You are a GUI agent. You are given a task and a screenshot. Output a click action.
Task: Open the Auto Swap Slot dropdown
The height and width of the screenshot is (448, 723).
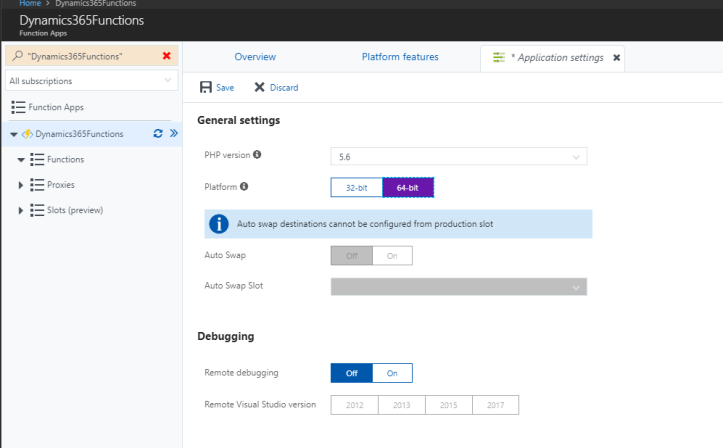tap(459, 287)
